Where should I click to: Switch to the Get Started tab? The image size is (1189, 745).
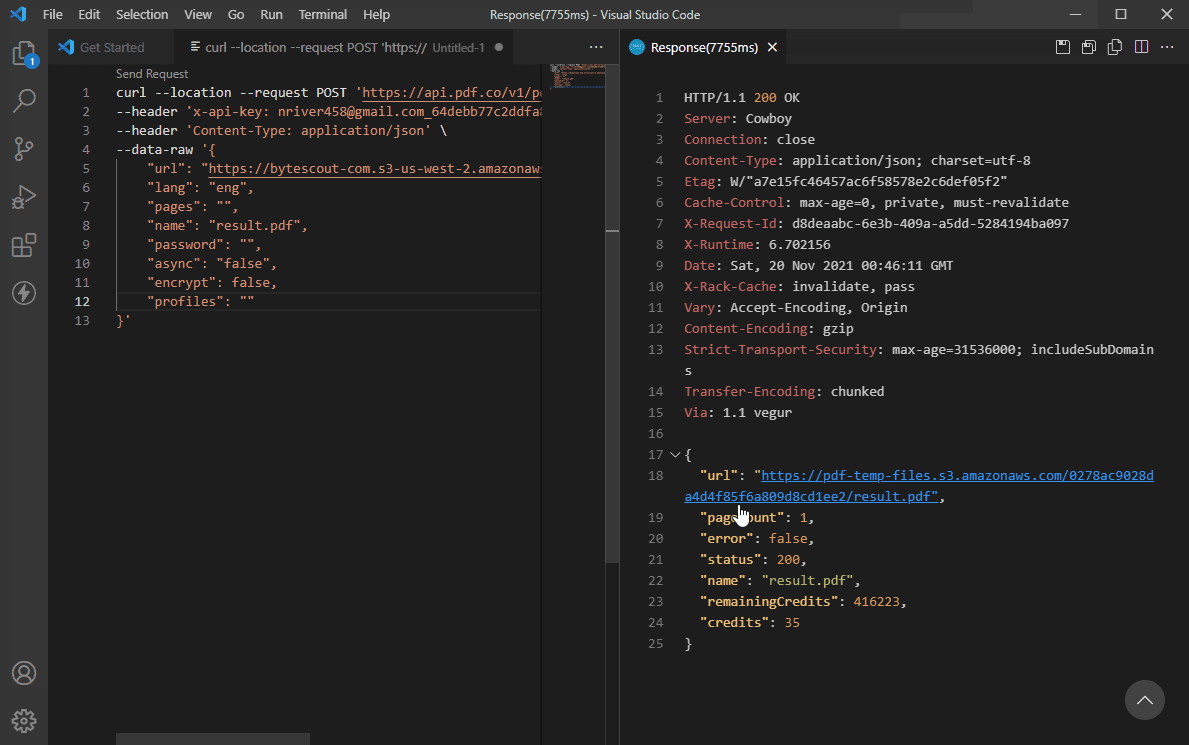tap(111, 47)
